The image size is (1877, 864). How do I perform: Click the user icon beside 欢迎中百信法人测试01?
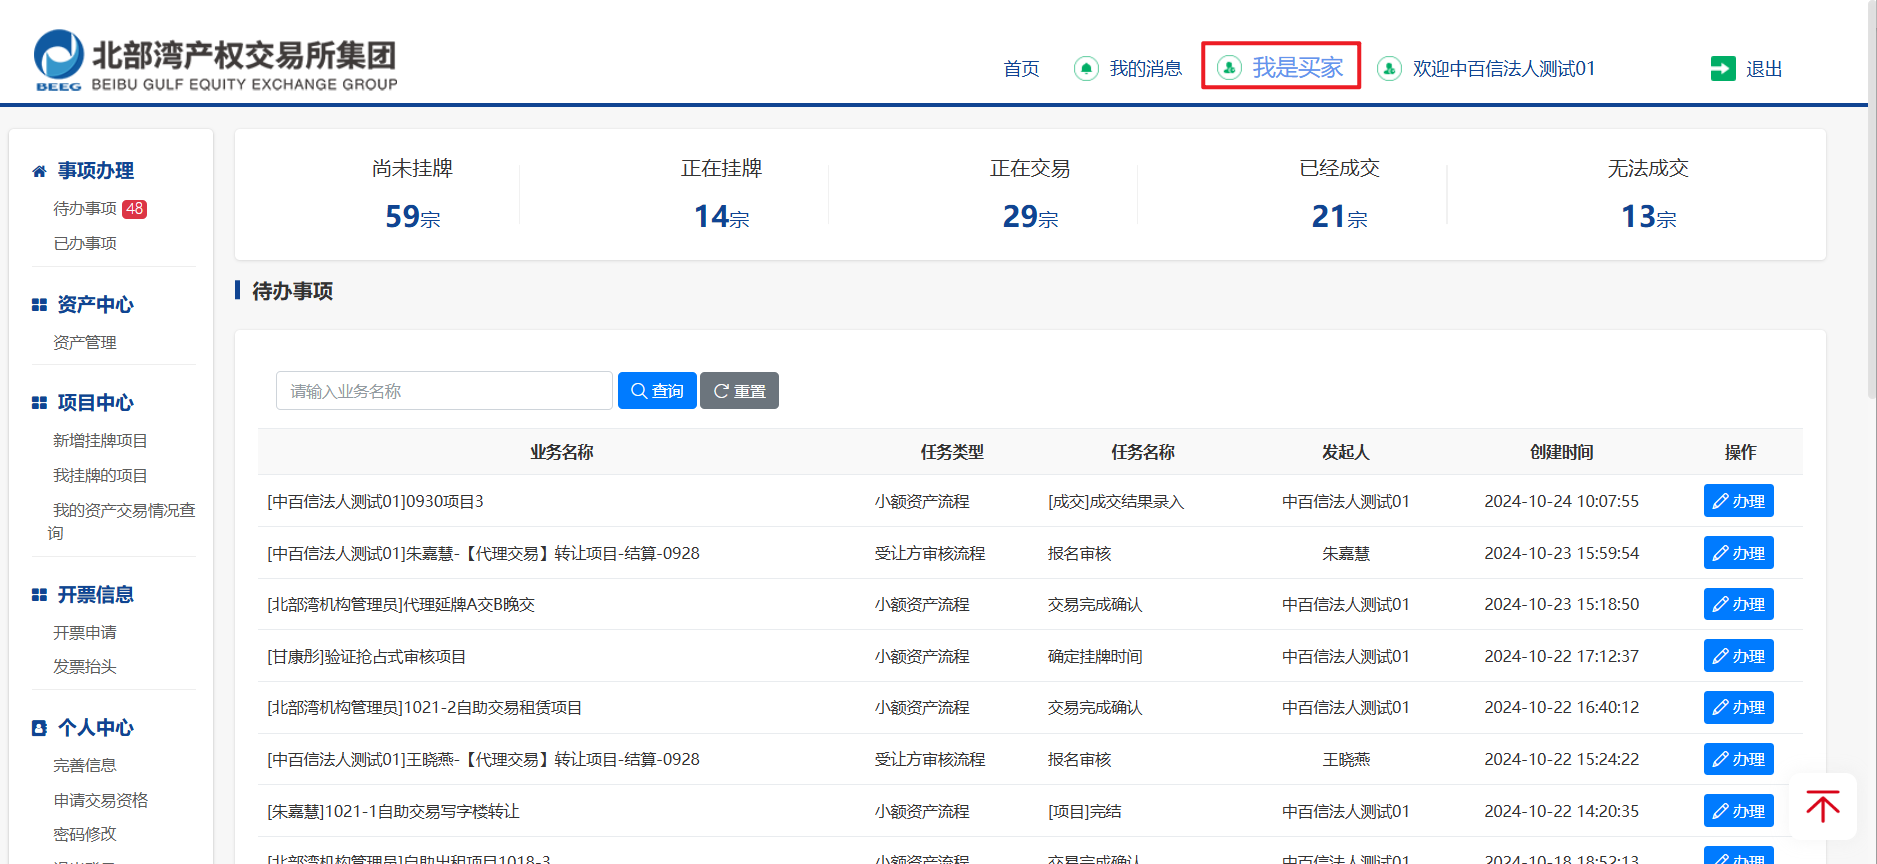[x=1389, y=68]
